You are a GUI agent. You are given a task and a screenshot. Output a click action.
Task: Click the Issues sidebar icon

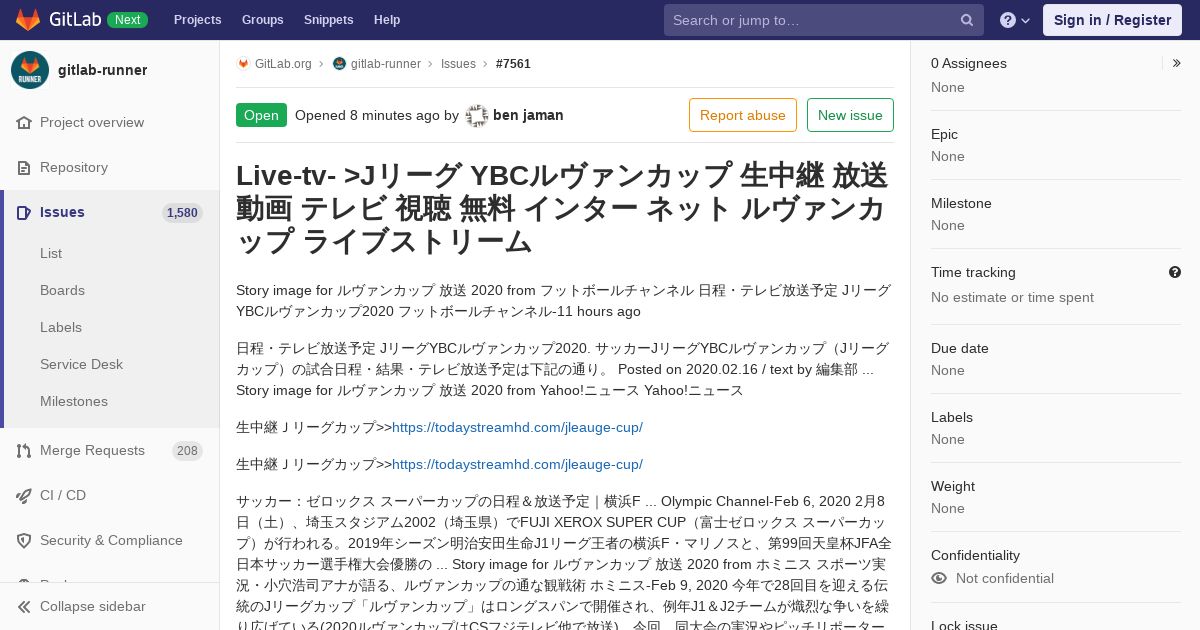point(24,212)
